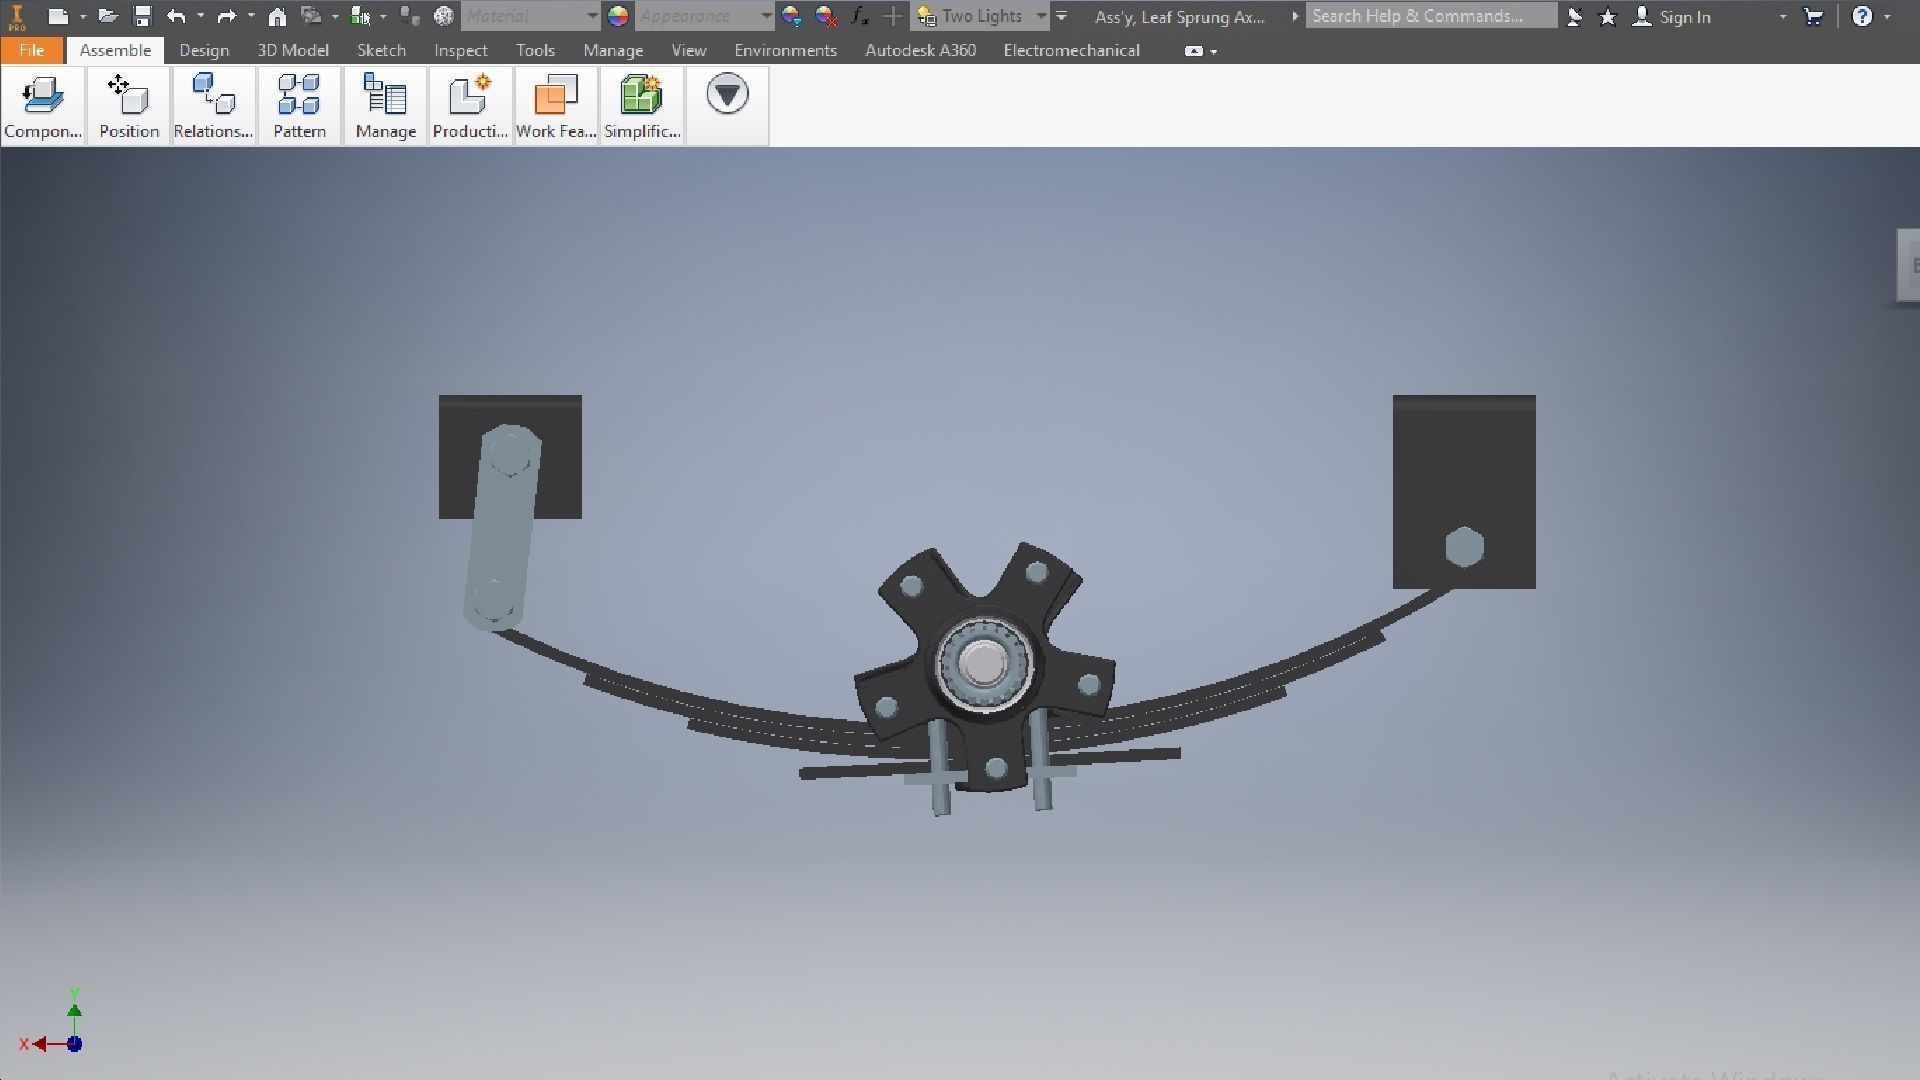Click the Sign In button
This screenshot has width=1920, height=1080.
[x=1672, y=17]
